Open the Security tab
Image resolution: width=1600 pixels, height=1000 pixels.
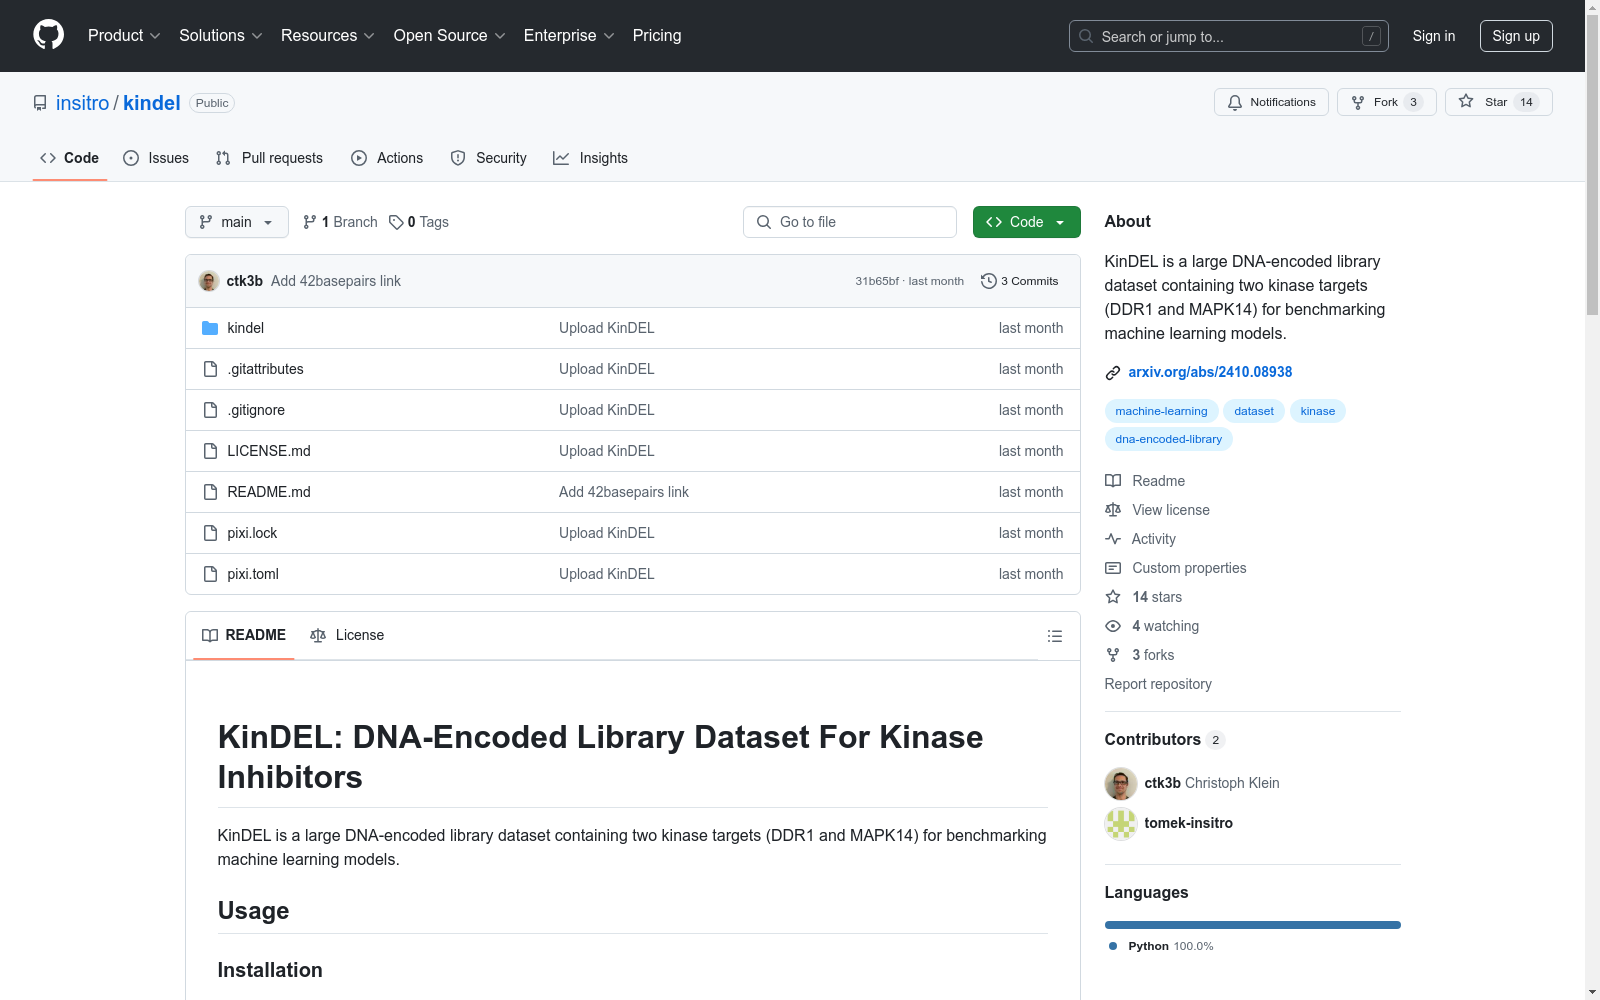pos(488,158)
